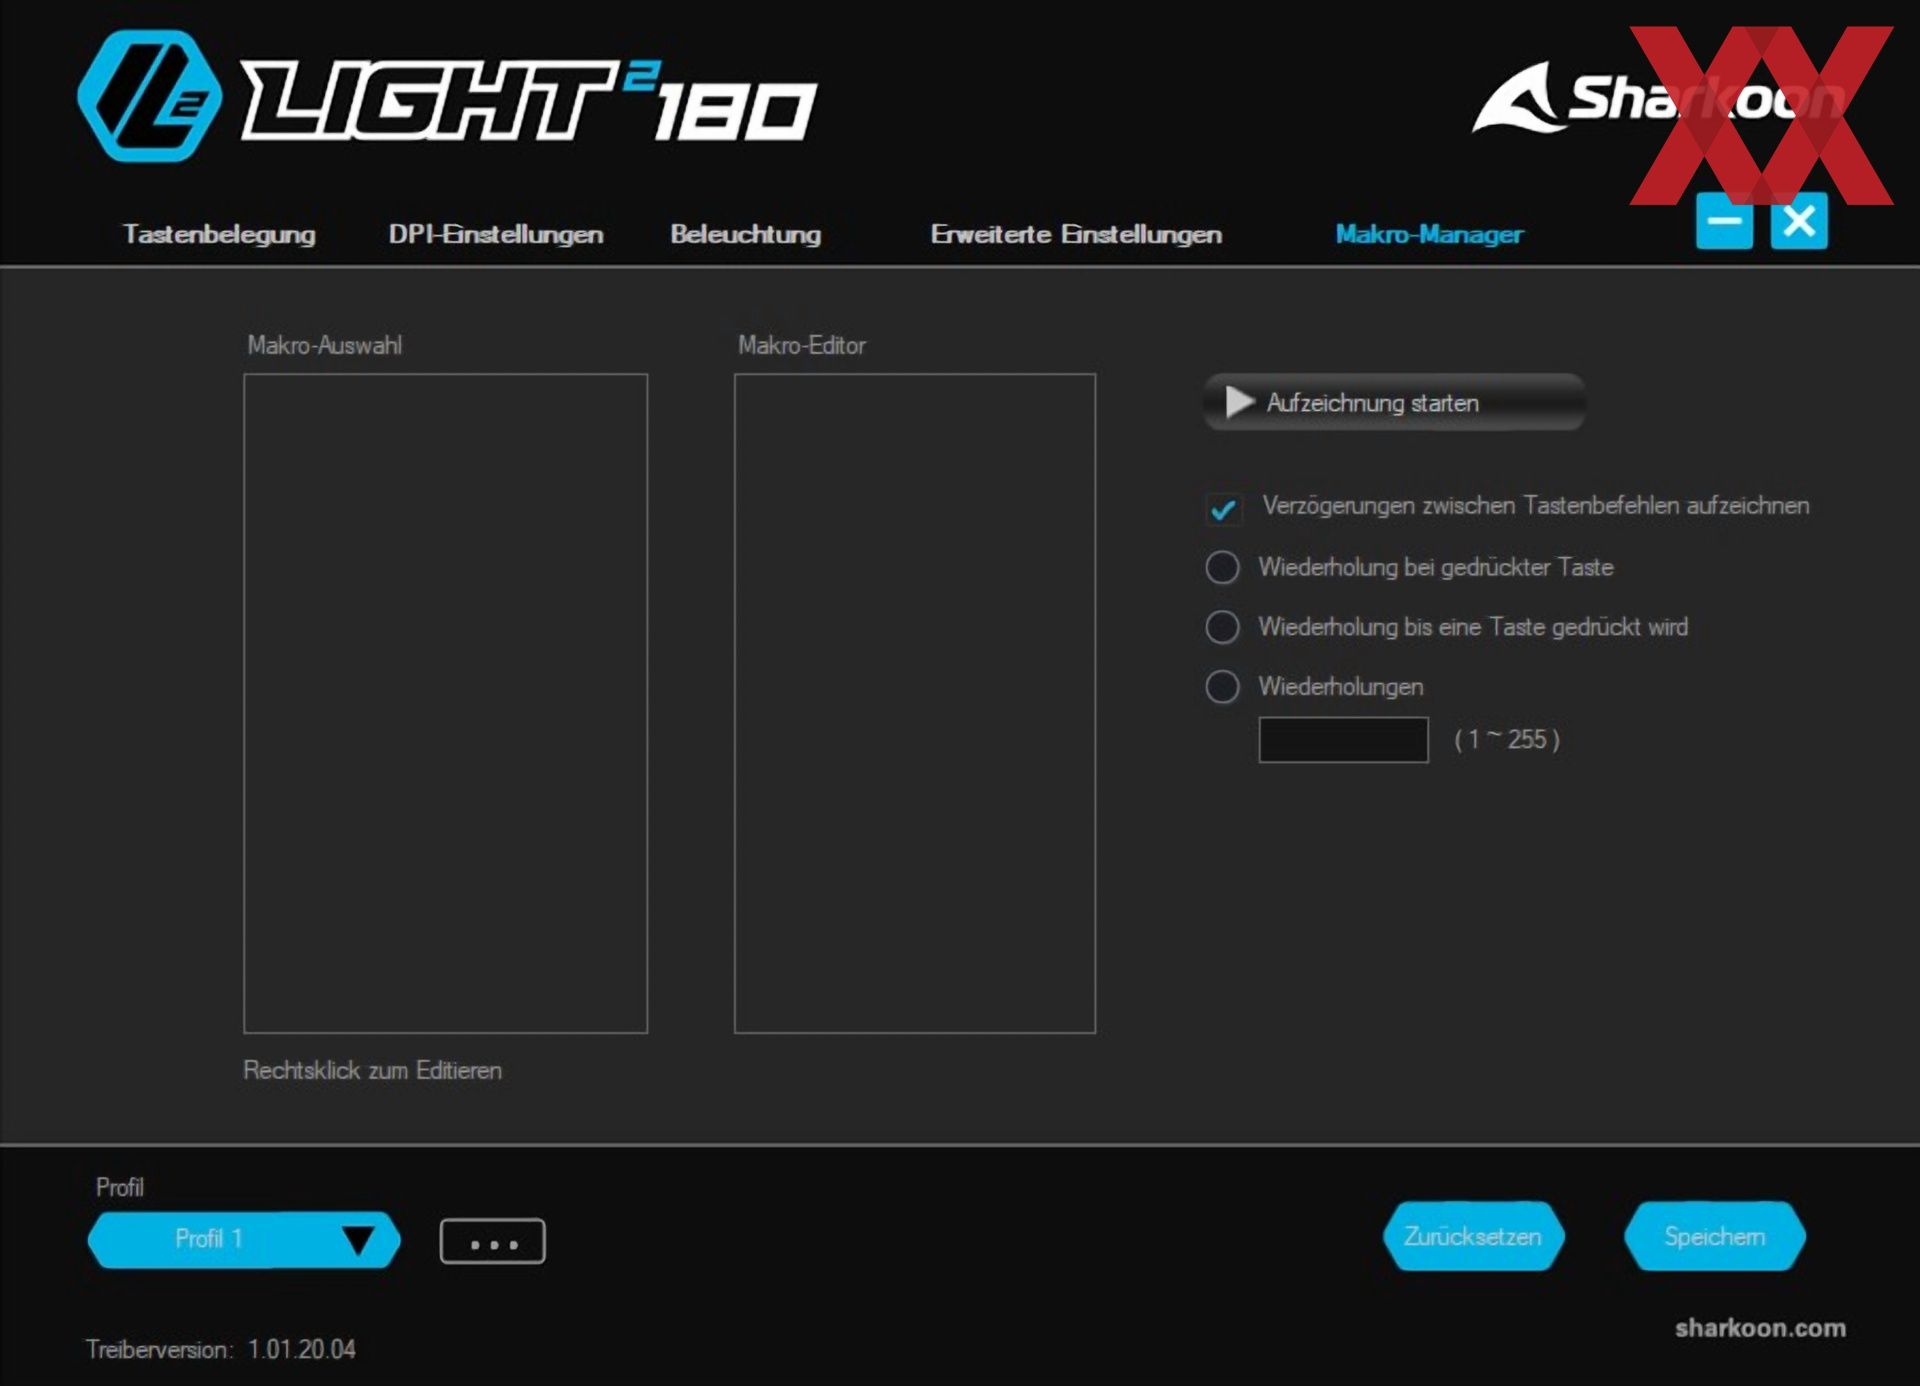Click the Treiberversion 1.01.20.04 text

[221, 1349]
